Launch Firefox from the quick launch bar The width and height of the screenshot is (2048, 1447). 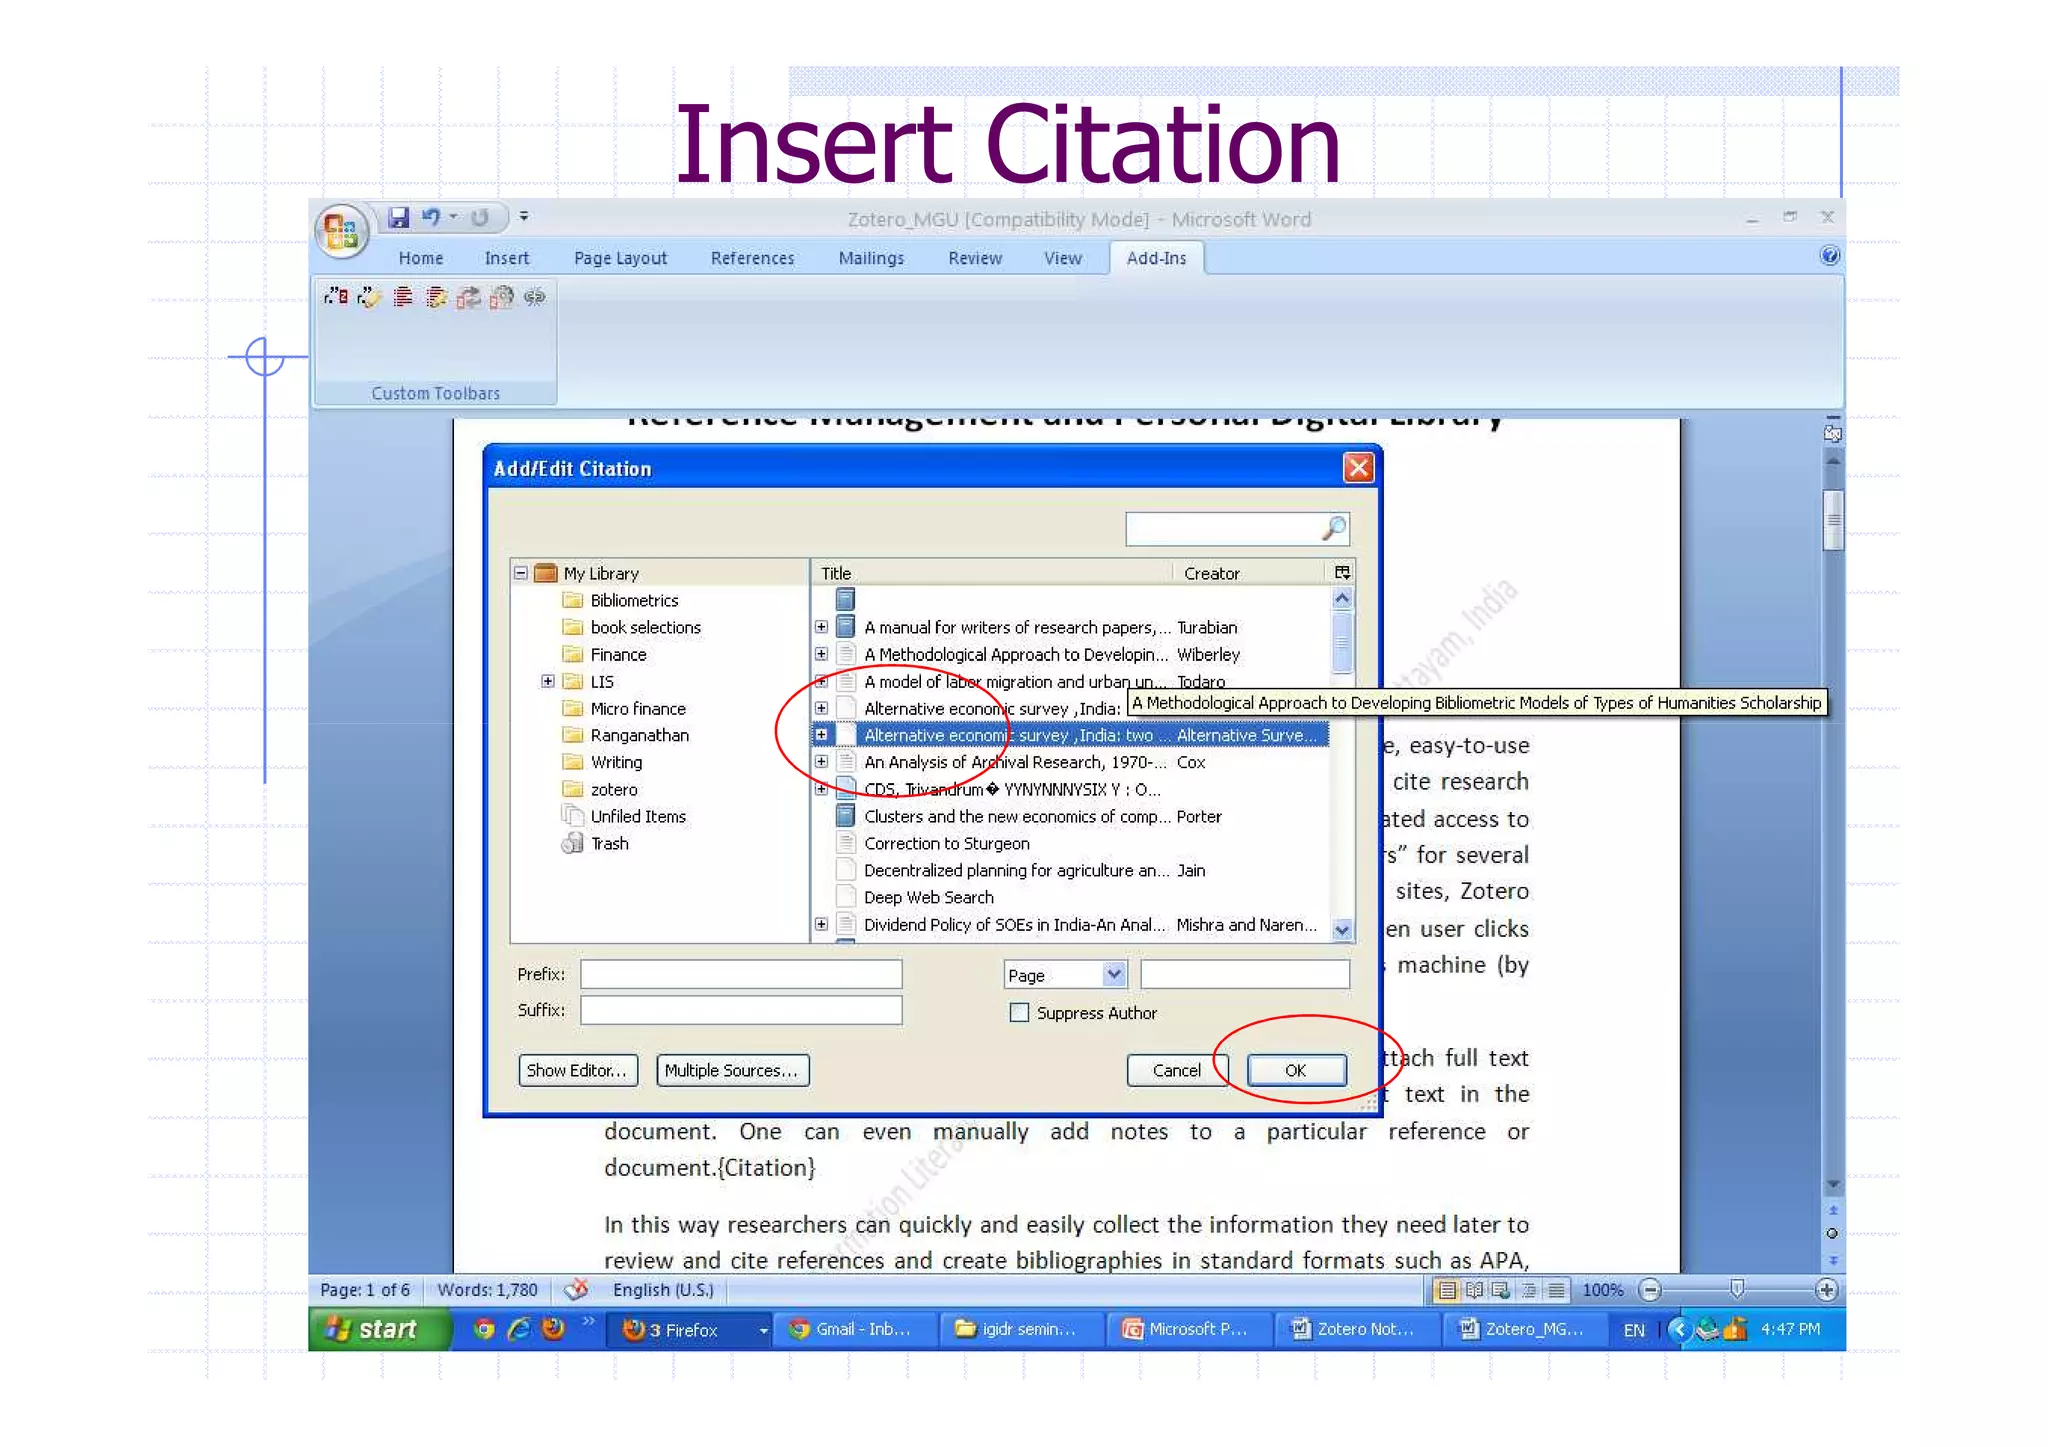[x=553, y=1329]
